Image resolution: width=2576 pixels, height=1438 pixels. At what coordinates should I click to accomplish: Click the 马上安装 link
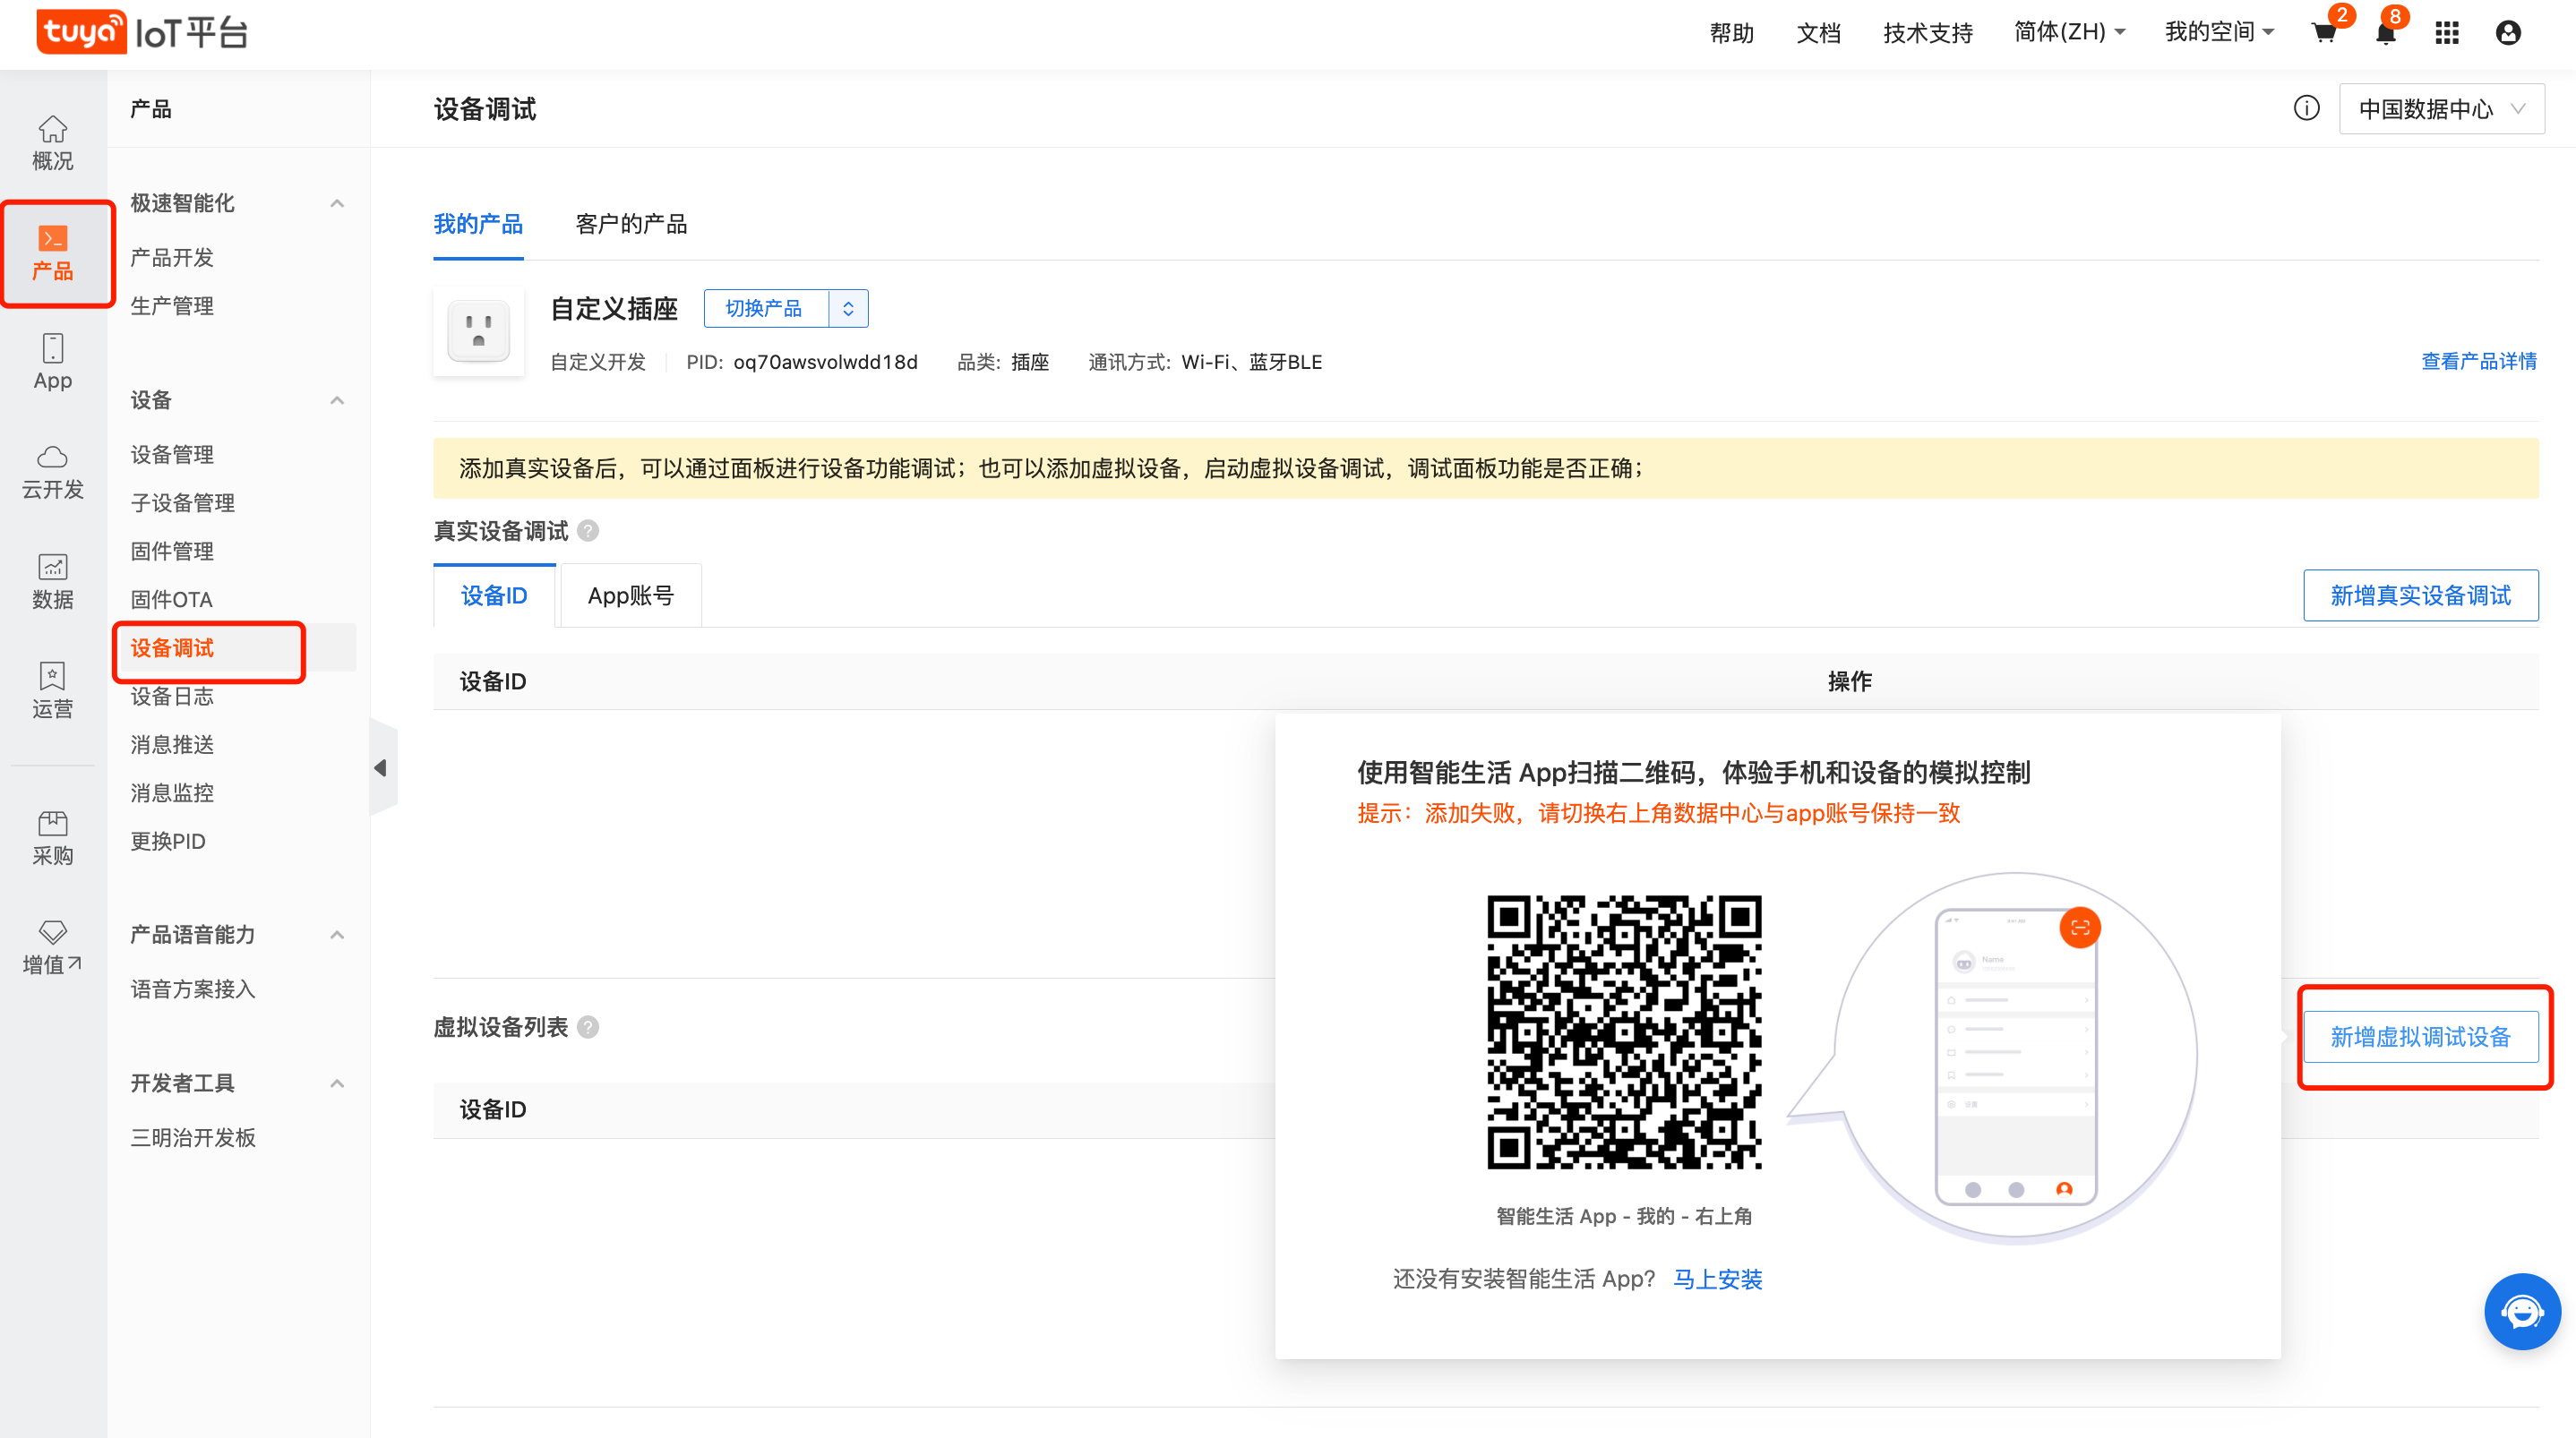pos(1717,1279)
